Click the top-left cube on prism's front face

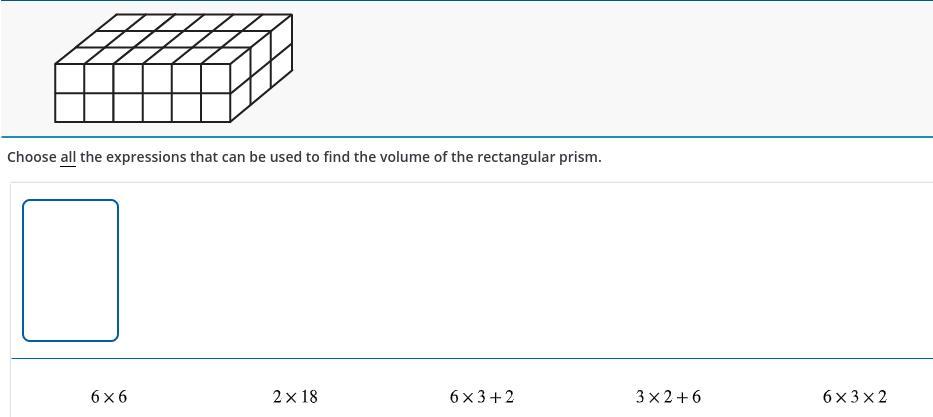(x=69, y=78)
